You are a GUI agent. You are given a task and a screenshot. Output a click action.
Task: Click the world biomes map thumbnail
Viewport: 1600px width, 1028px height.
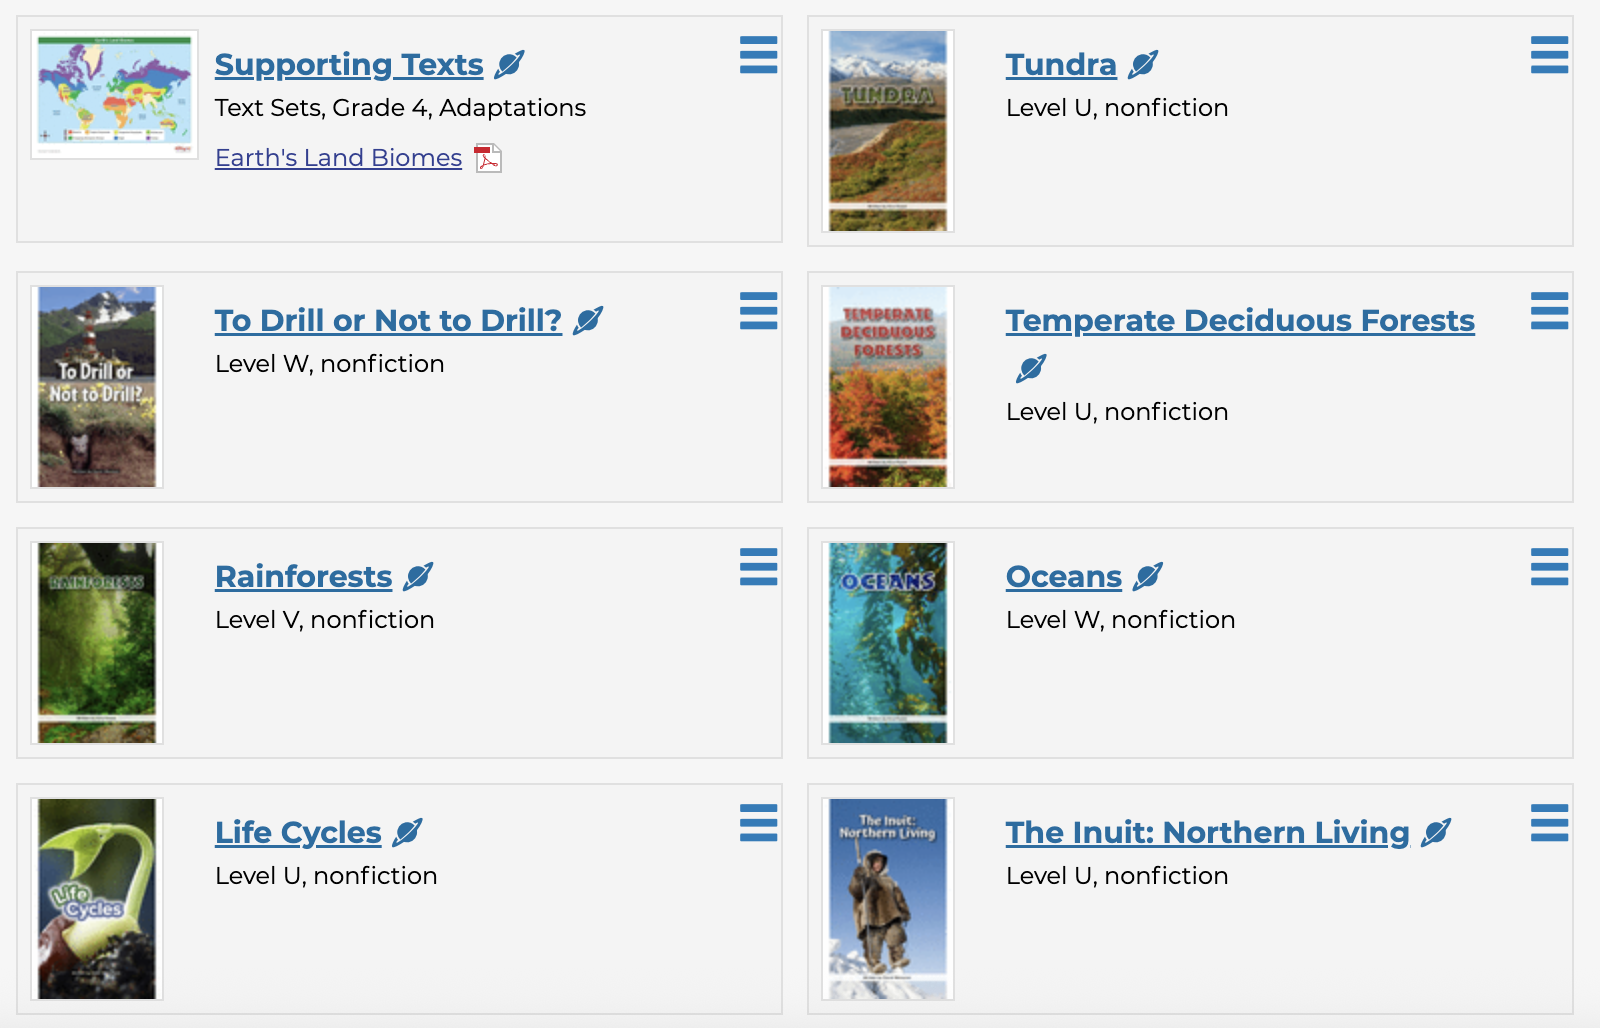(x=115, y=94)
